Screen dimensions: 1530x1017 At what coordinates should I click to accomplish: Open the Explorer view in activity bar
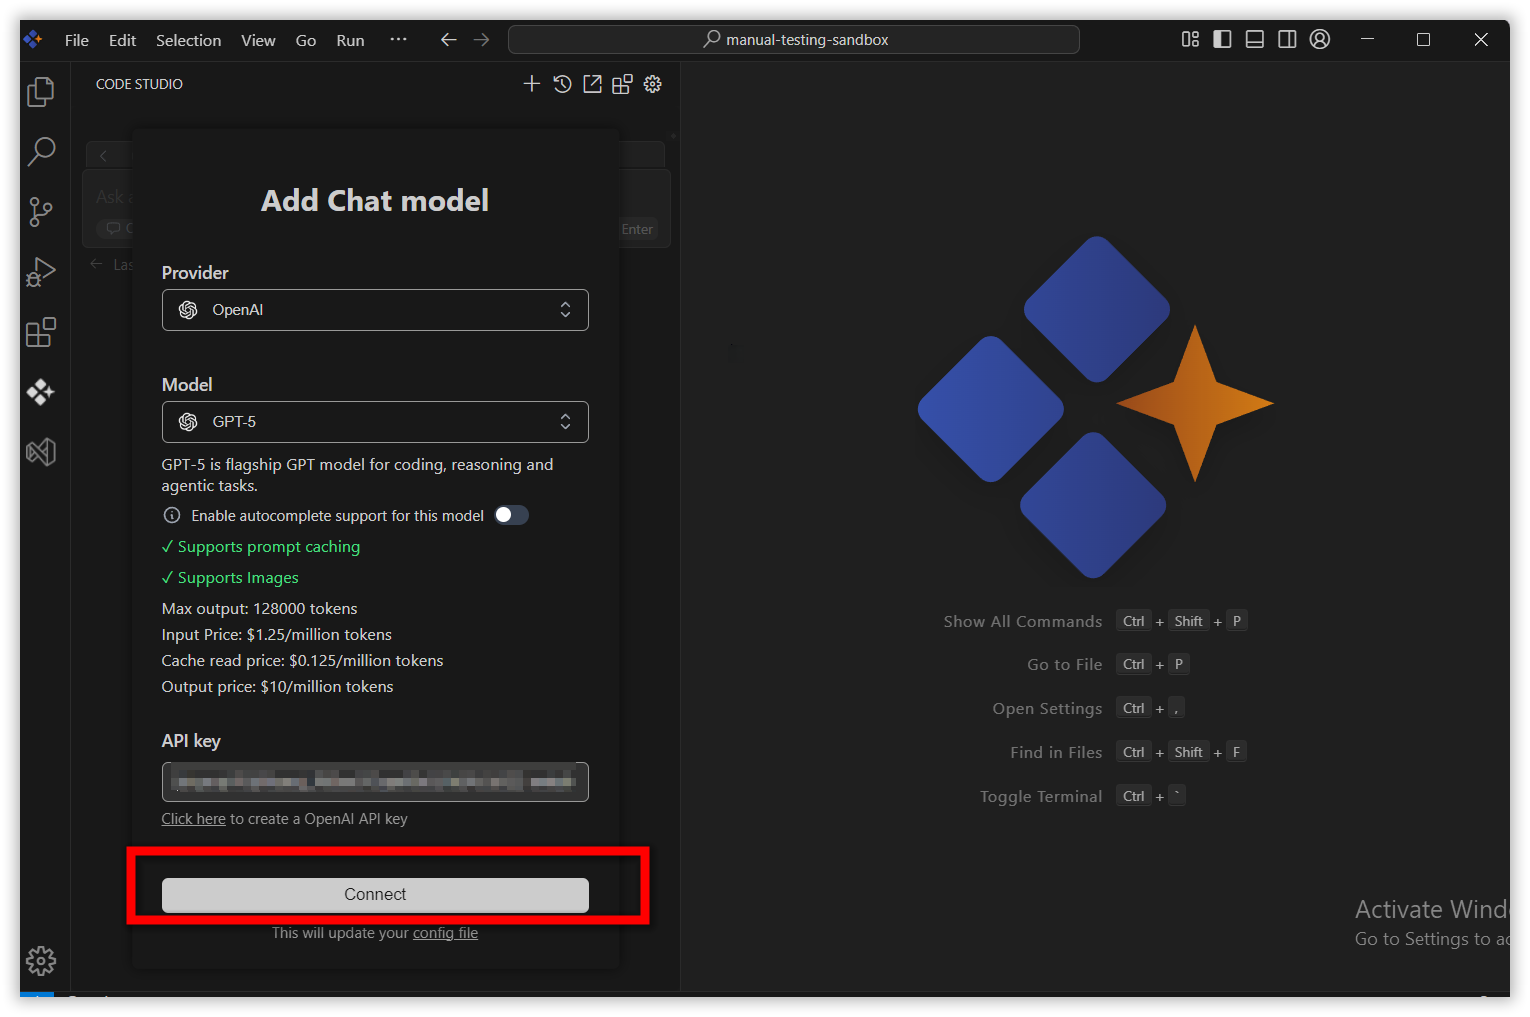pyautogui.click(x=40, y=91)
